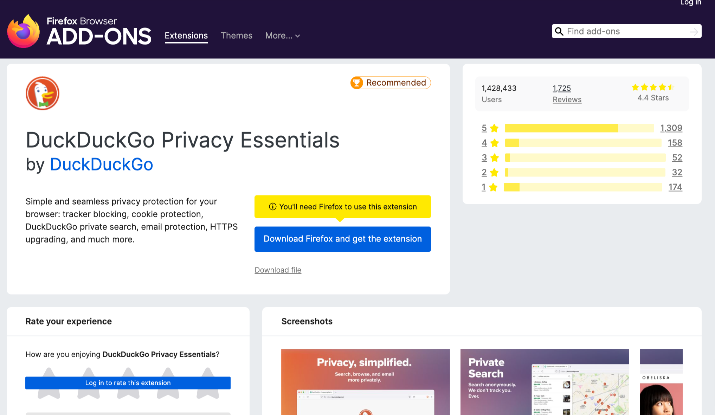Click the 2-star rating bar
This screenshot has height=415, width=715.
click(x=585, y=173)
